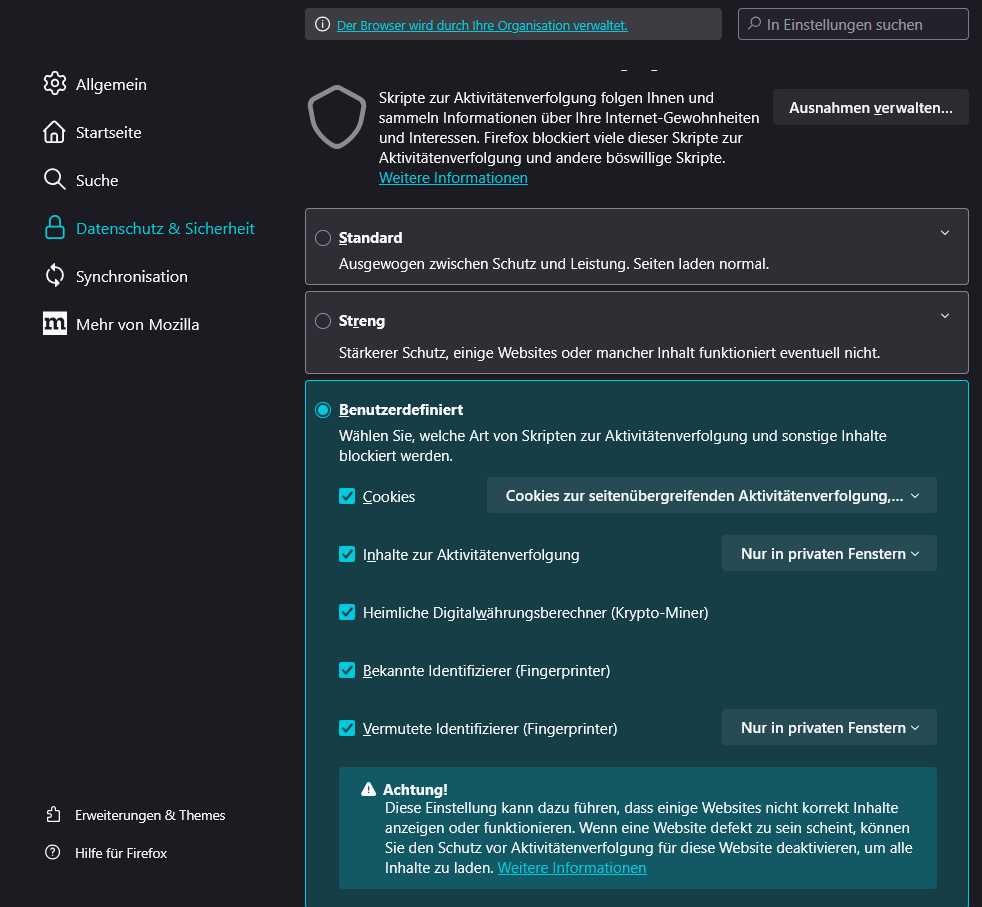This screenshot has height=907, width=982.
Task: Click the gear icon for Allgemein
Action: (55, 84)
